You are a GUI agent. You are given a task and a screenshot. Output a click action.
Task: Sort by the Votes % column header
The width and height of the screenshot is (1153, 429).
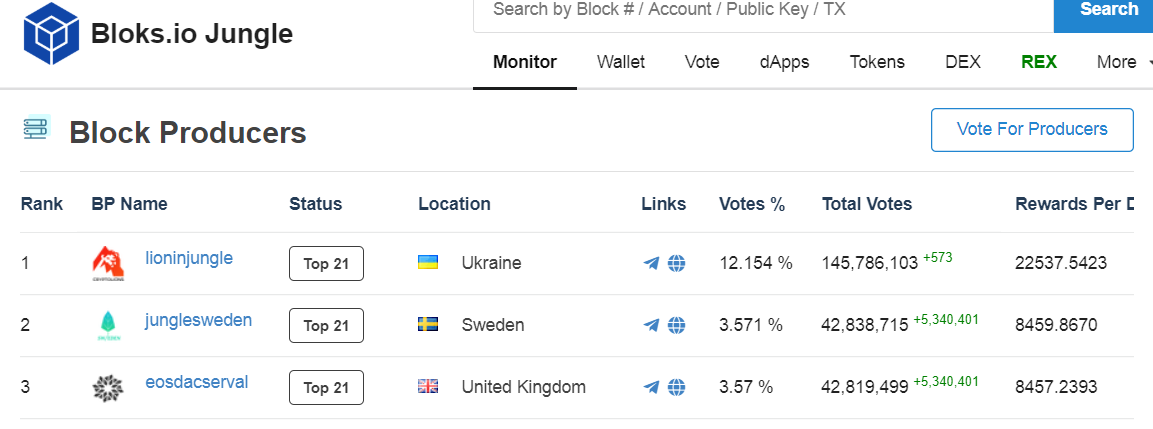coord(752,204)
